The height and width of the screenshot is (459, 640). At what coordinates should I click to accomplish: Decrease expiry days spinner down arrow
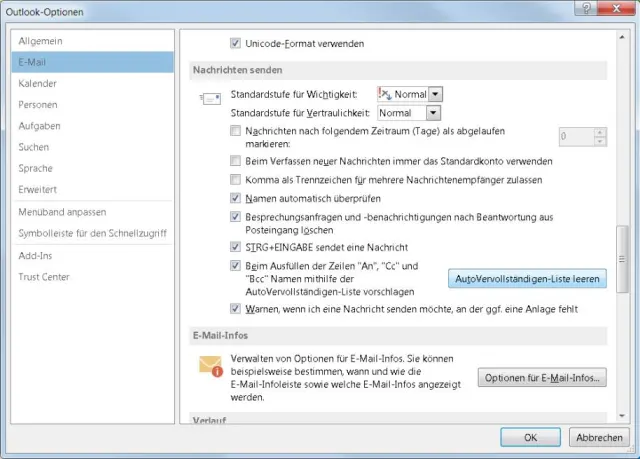pos(600,142)
